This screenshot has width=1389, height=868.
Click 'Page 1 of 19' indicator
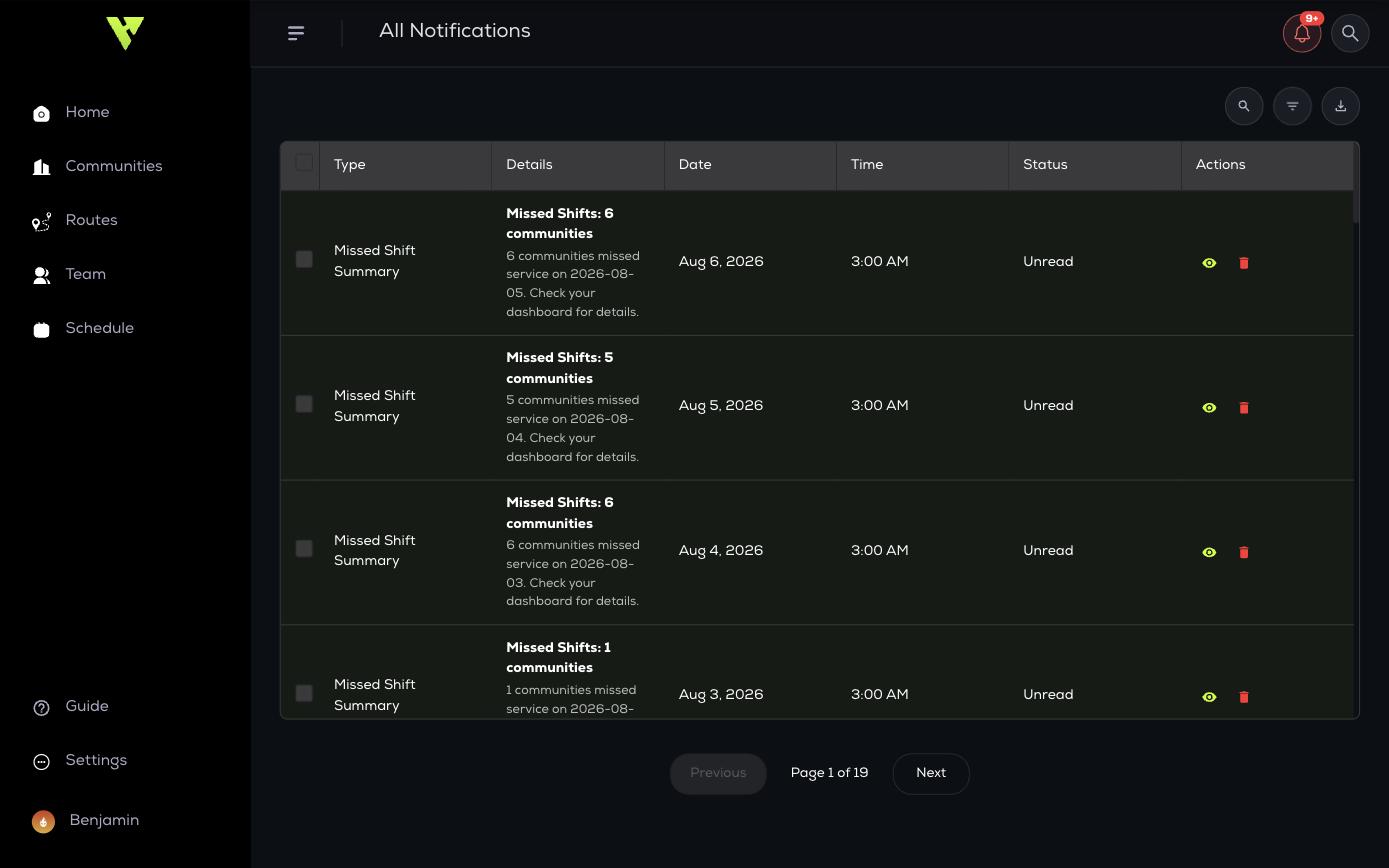829,774
